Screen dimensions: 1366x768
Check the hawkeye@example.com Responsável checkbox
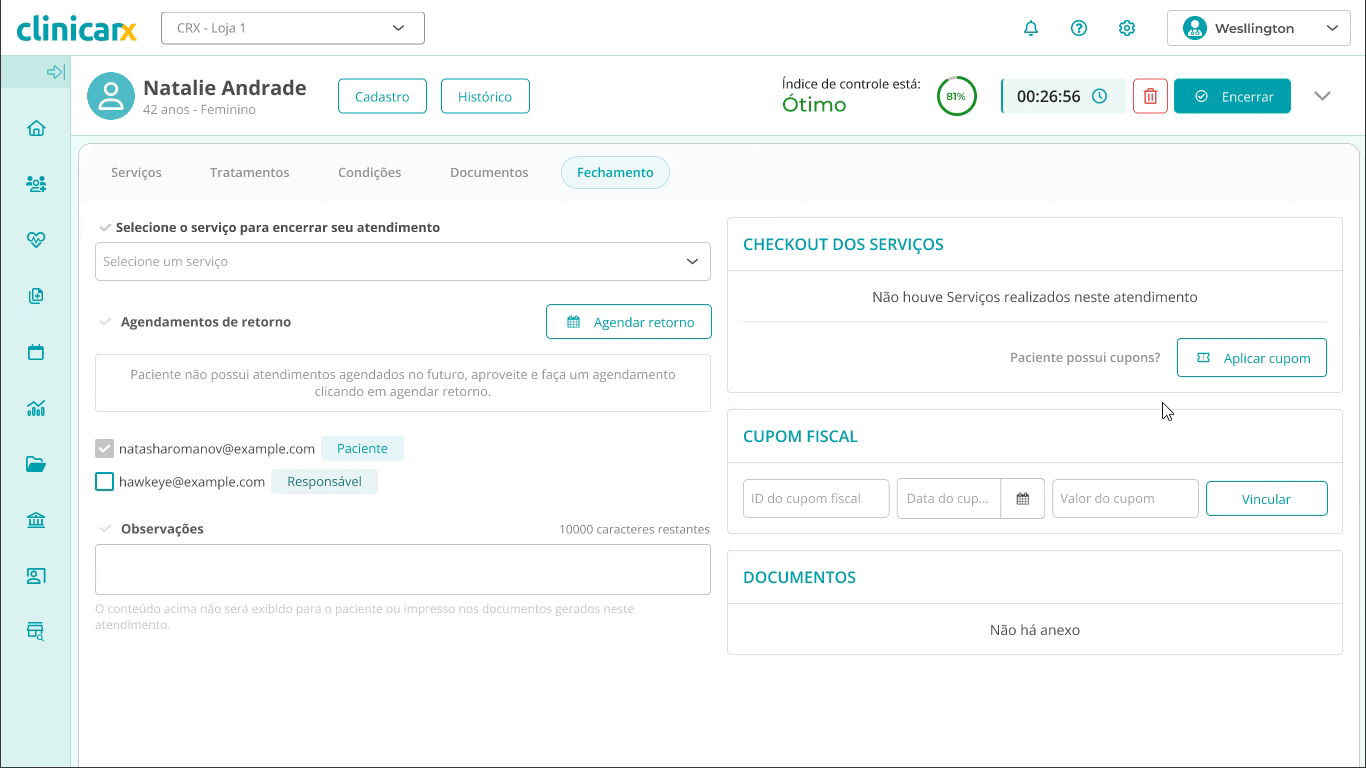(104, 482)
